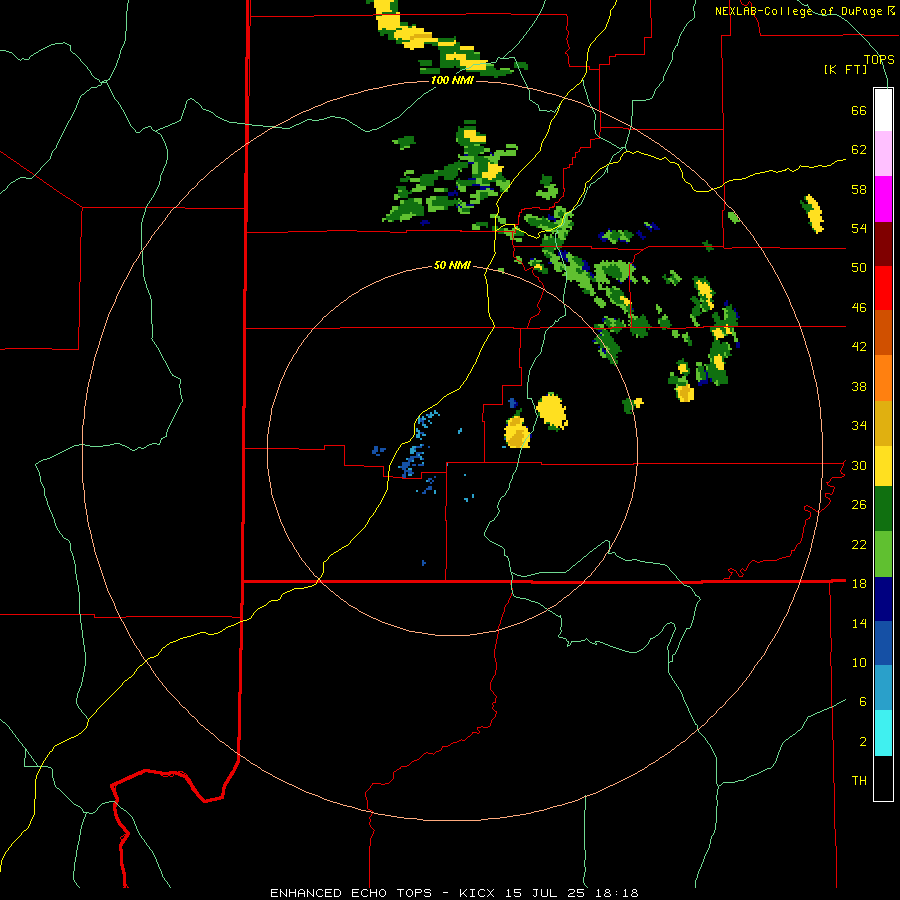Image resolution: width=900 pixels, height=900 pixels.
Task: Click the '26' legend label
Action: pyautogui.click(x=859, y=505)
